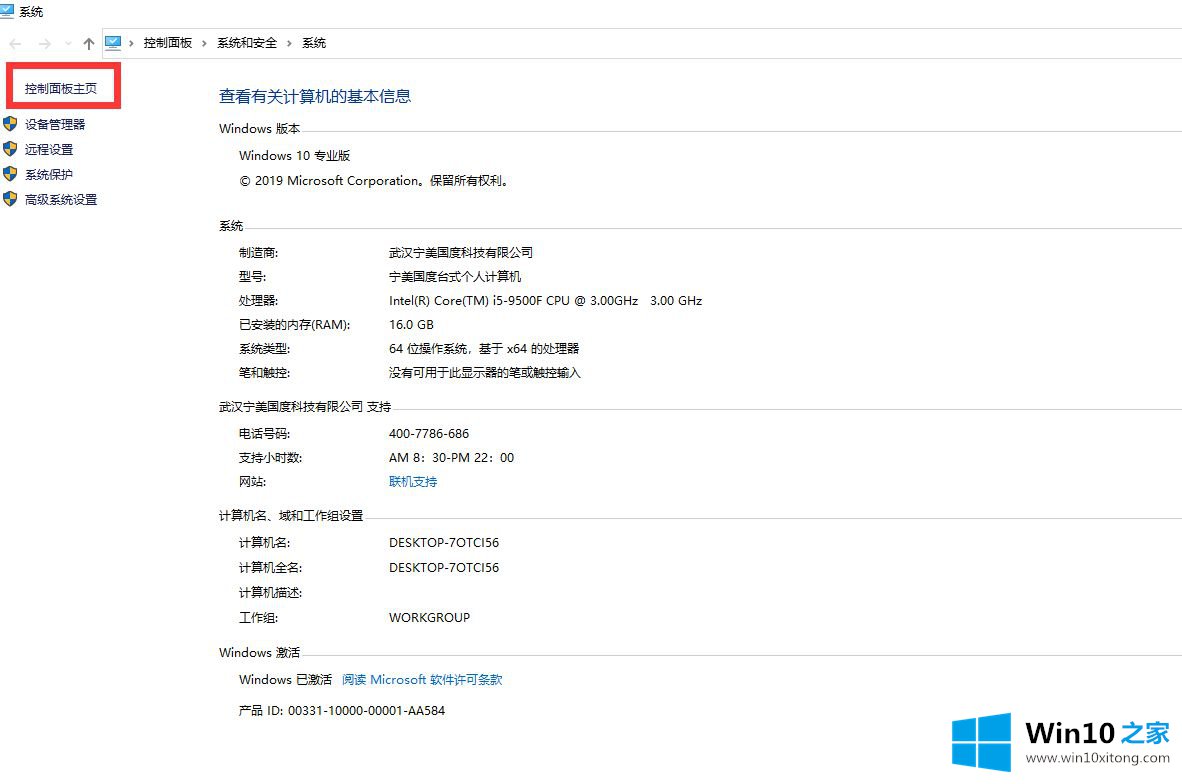Click model value 宁美国度台式个人计算机
1182x784 pixels.
(x=455, y=277)
